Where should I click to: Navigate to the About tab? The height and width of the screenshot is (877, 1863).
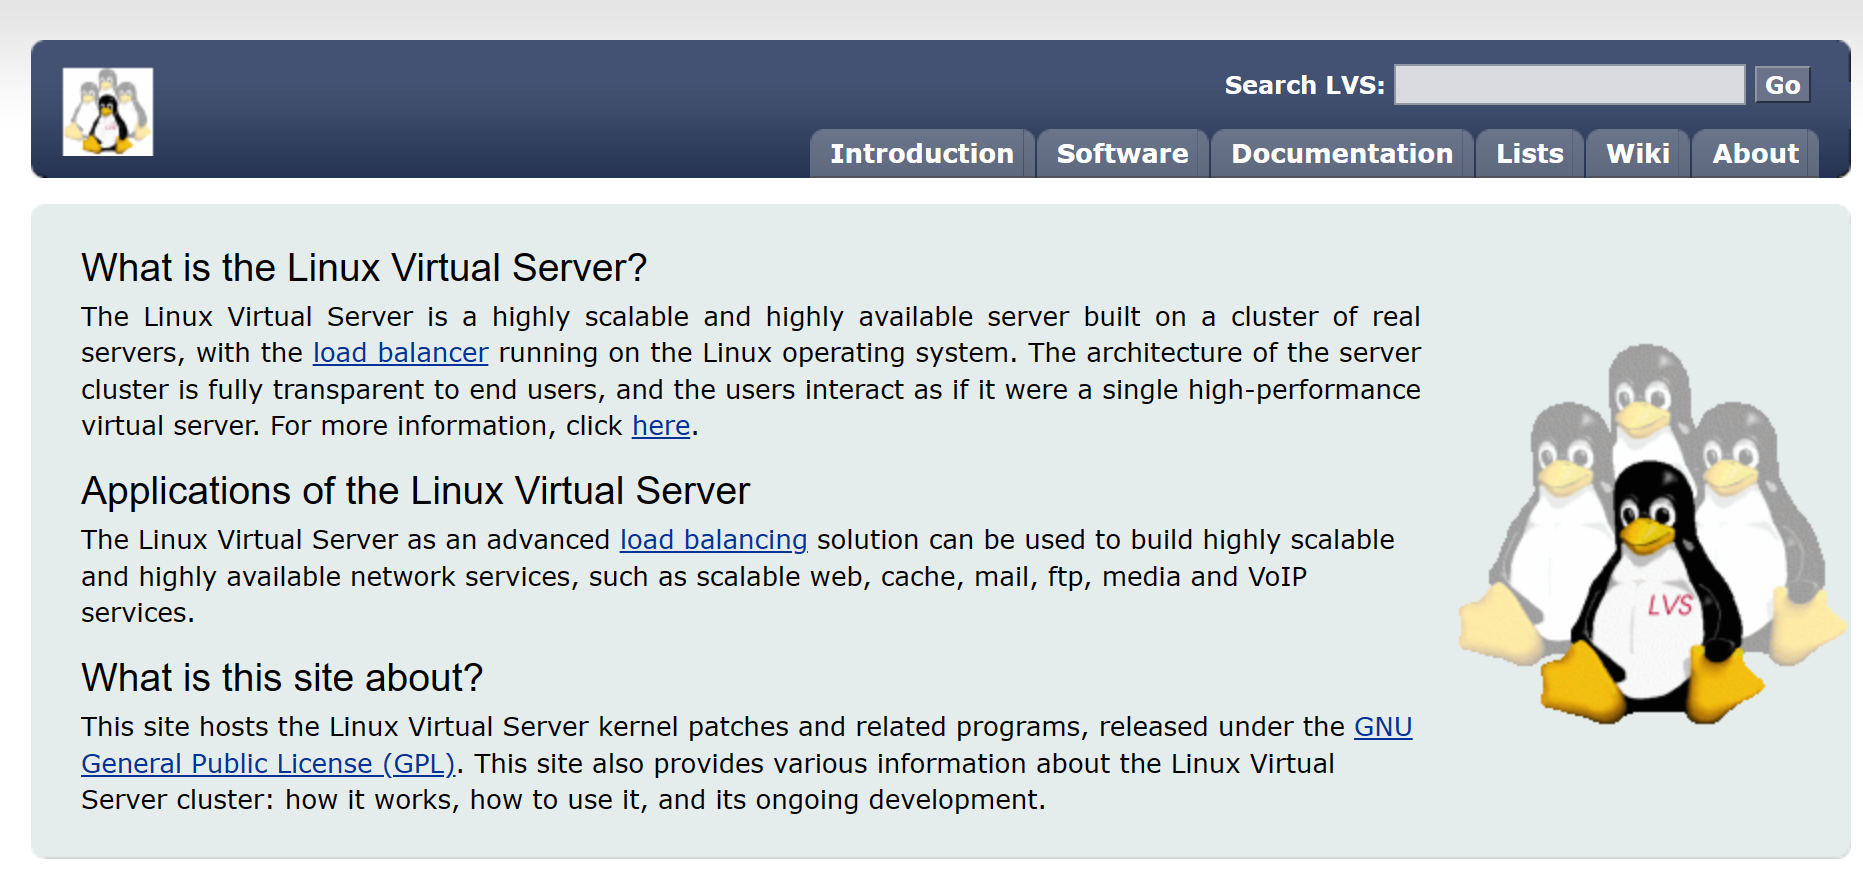pyautogui.click(x=1755, y=154)
